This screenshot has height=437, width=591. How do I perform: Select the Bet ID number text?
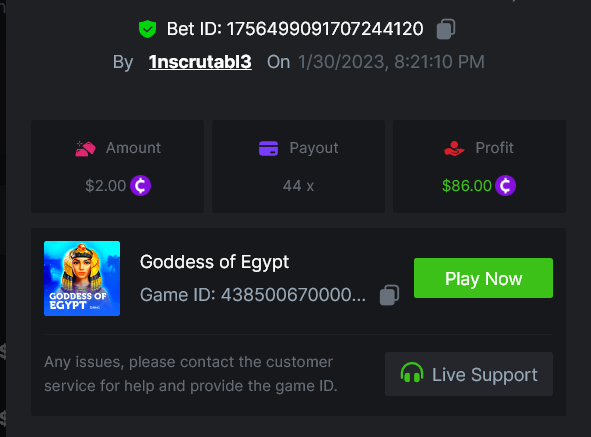pos(325,29)
